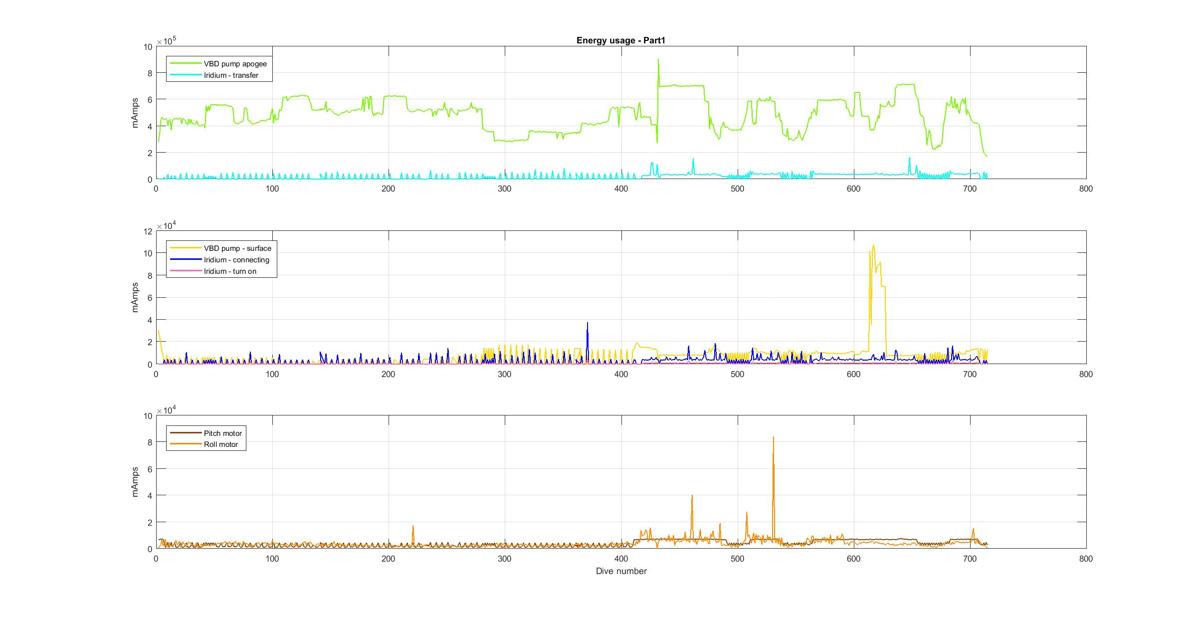Select the "Pitch motor" legend entry
Viewport: 1200px width, 617px height.
coord(224,433)
